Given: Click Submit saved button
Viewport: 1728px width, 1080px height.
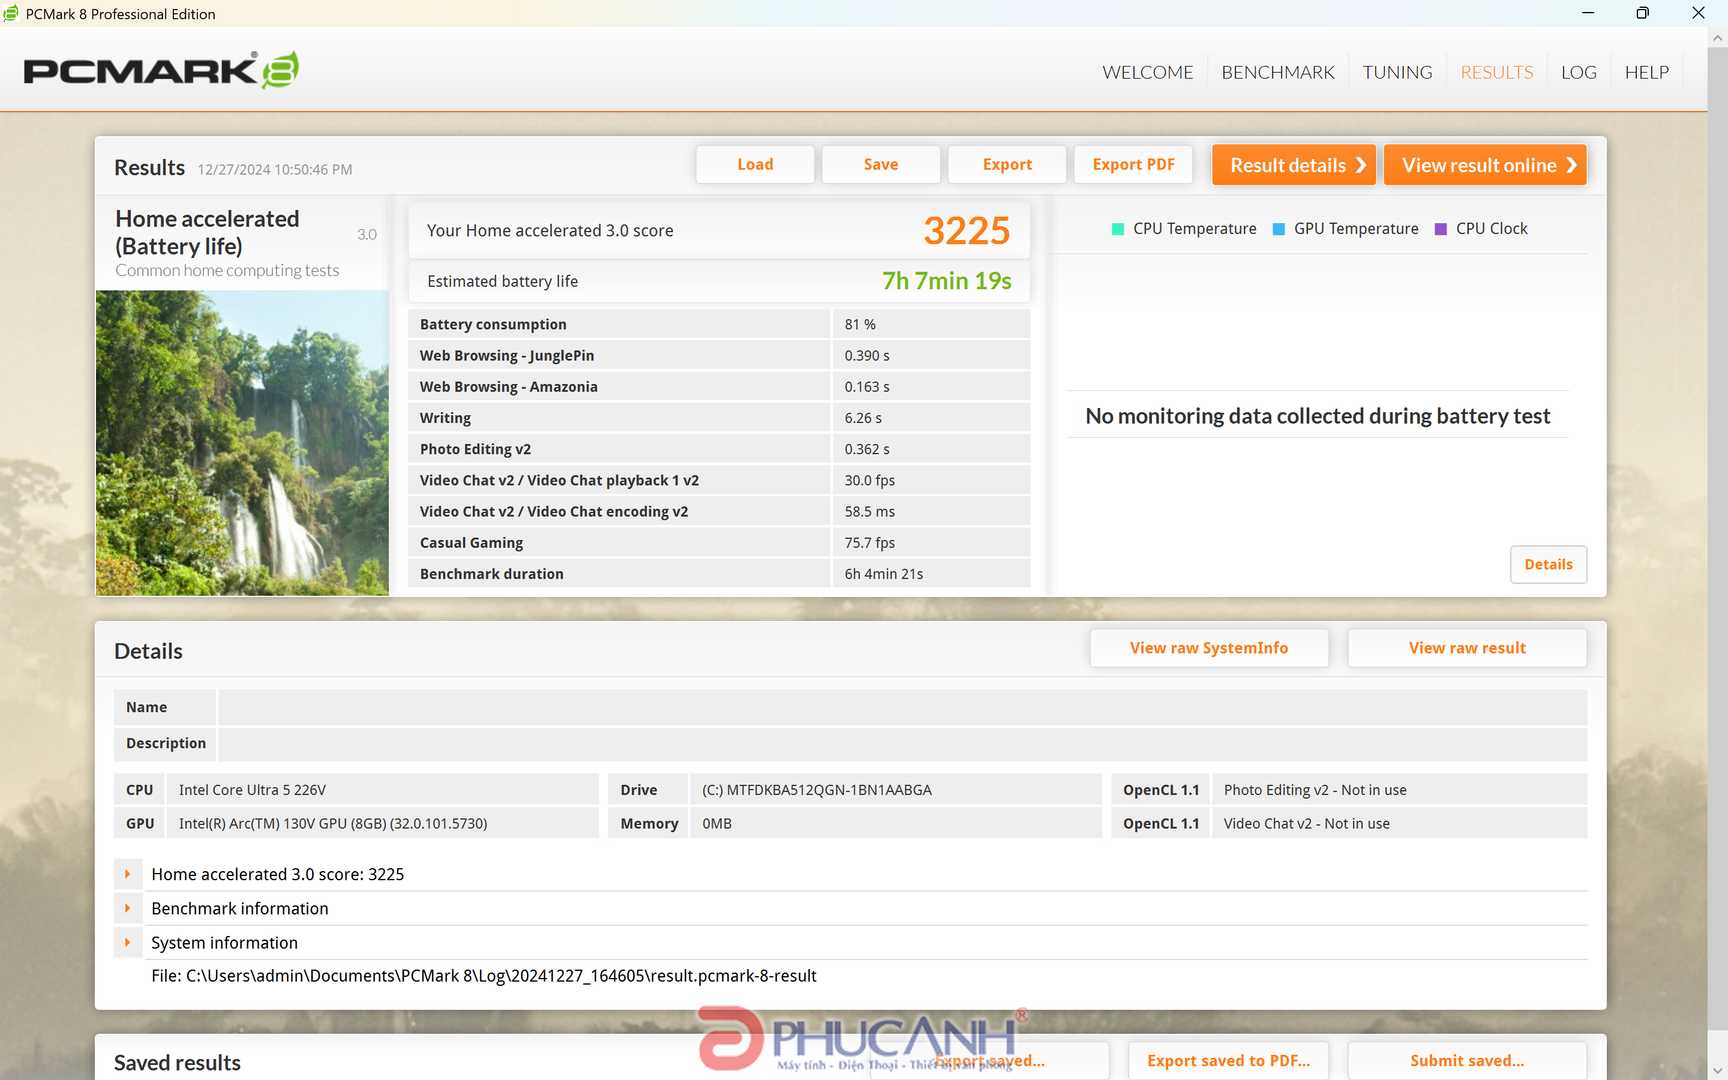Looking at the screenshot, I should [1467, 1061].
